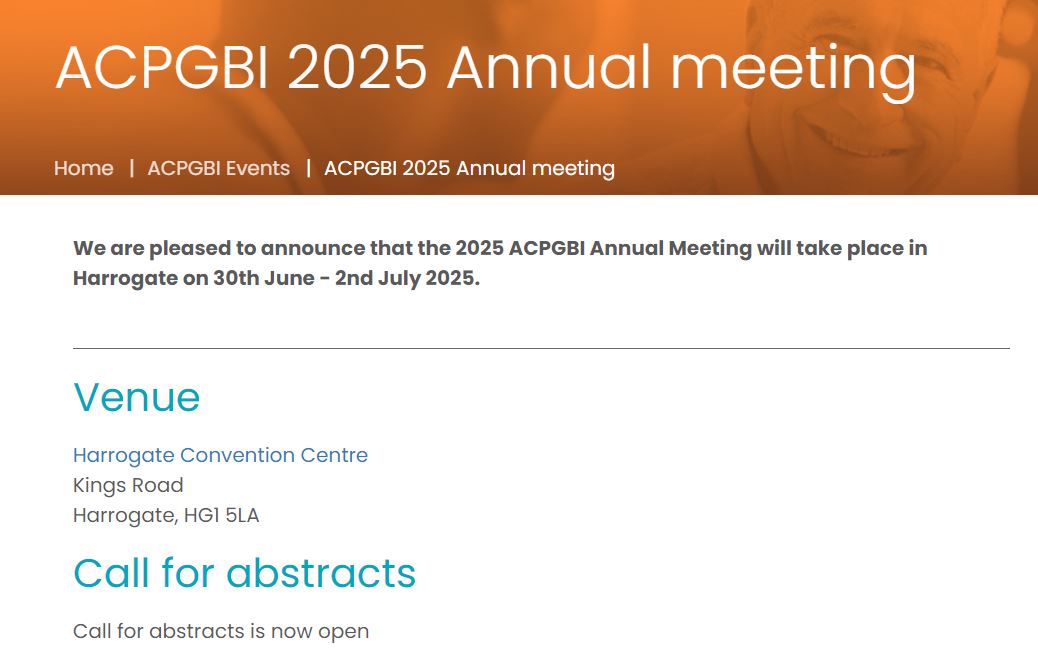The height and width of the screenshot is (658, 1038).
Task: Select the ACPGBI 2025 Annual meeting breadcrumb
Action: pyautogui.click(x=468, y=168)
